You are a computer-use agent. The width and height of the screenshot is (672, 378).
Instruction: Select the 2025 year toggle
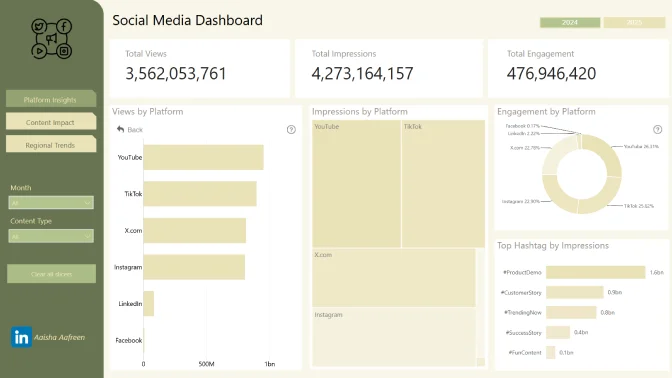coord(634,22)
